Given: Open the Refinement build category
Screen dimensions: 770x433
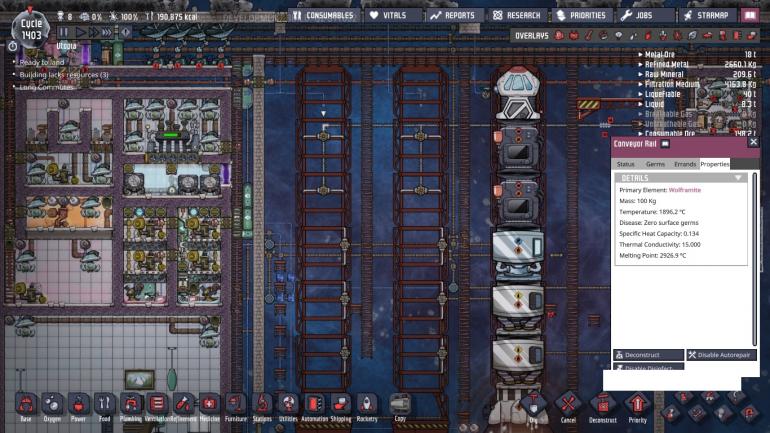Looking at the screenshot, I should pos(183,406).
